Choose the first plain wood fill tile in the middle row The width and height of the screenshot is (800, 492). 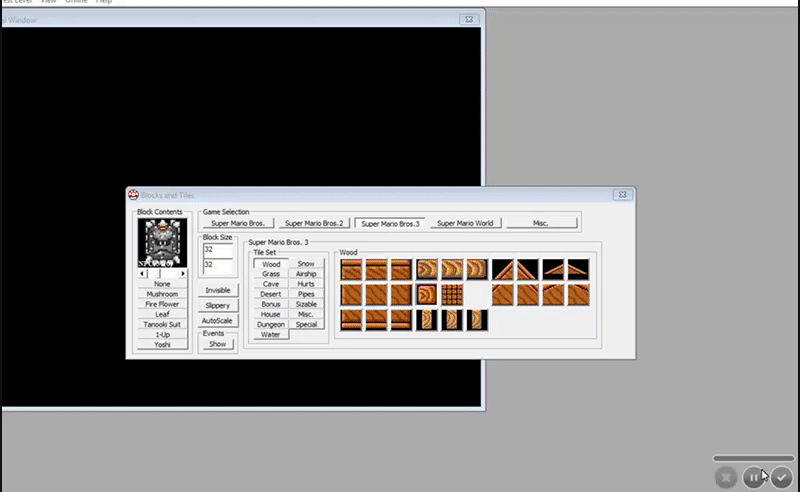351,294
